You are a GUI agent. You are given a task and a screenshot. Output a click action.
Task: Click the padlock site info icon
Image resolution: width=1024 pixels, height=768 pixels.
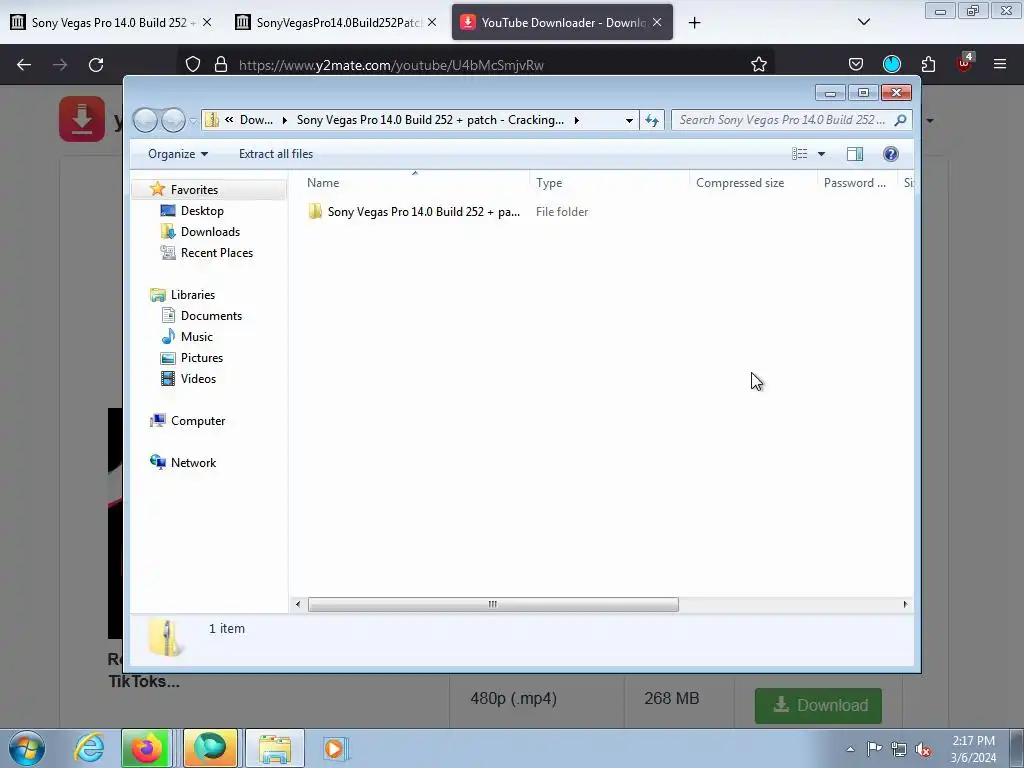pyautogui.click(x=221, y=65)
